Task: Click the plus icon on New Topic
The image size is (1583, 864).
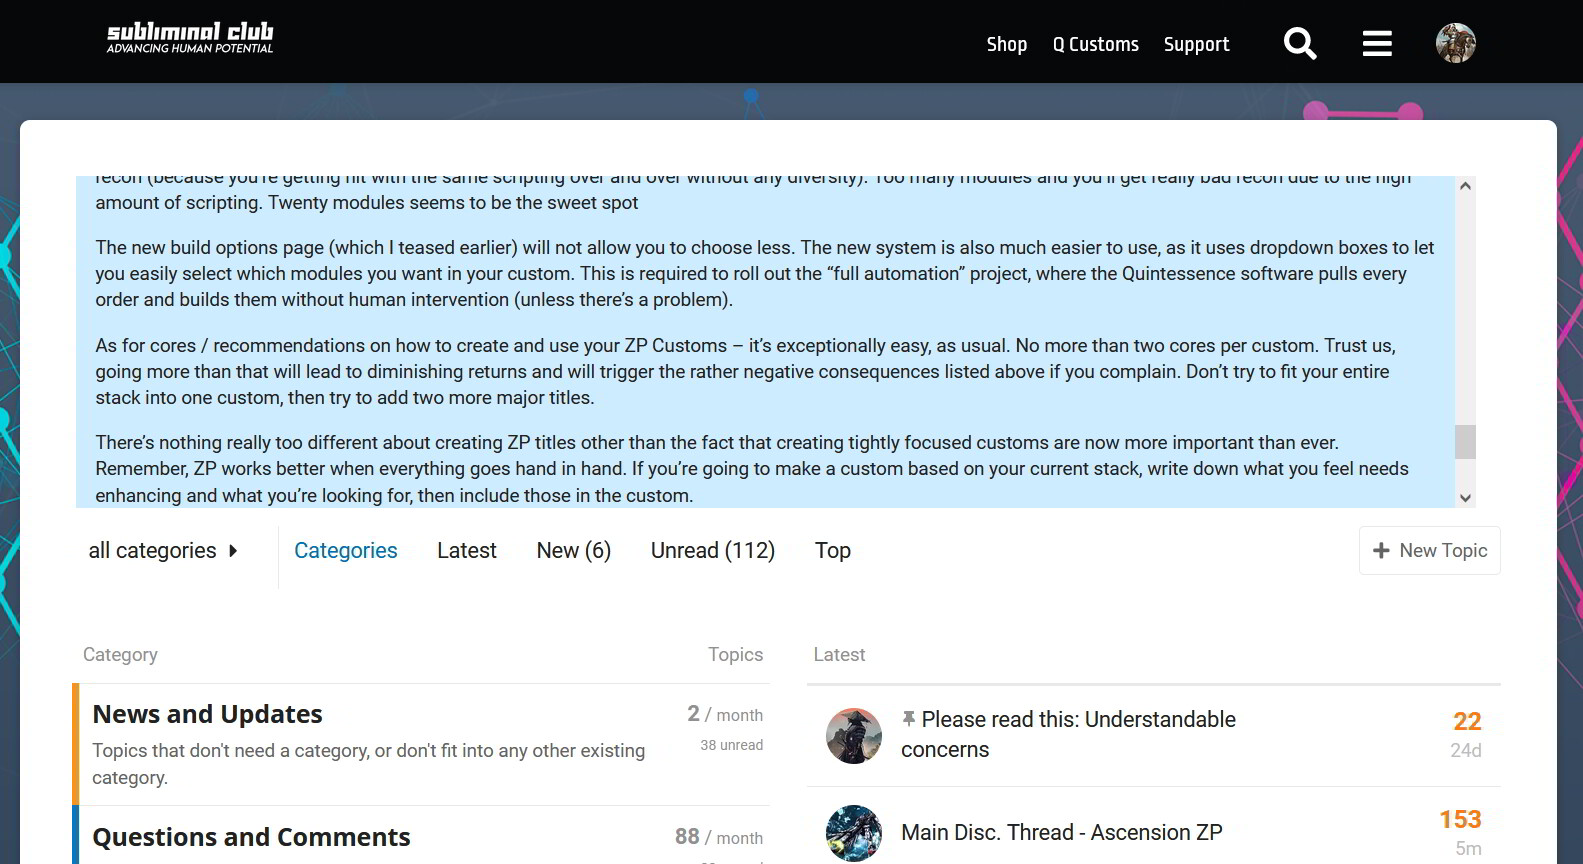Action: point(1381,550)
